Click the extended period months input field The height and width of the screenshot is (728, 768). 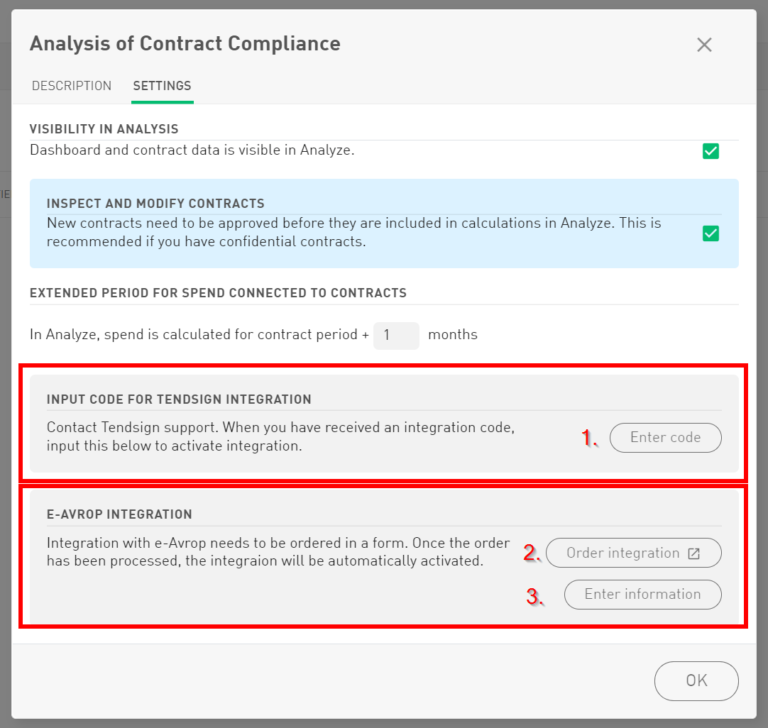[396, 335]
